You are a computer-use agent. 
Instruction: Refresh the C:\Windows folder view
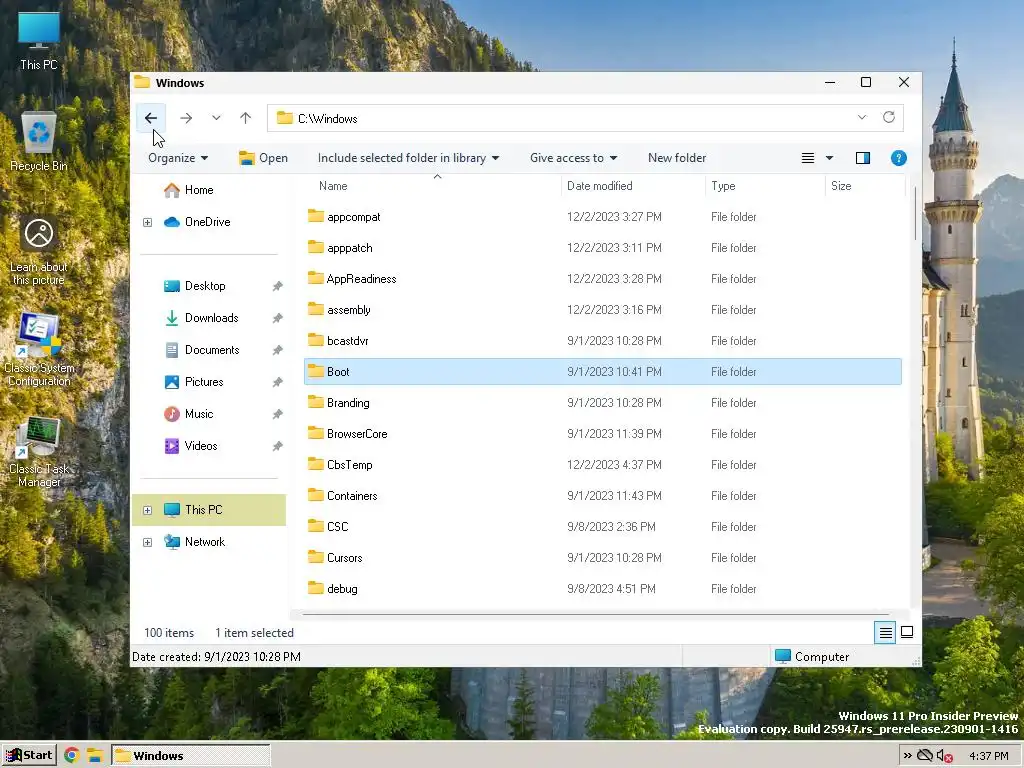889,118
